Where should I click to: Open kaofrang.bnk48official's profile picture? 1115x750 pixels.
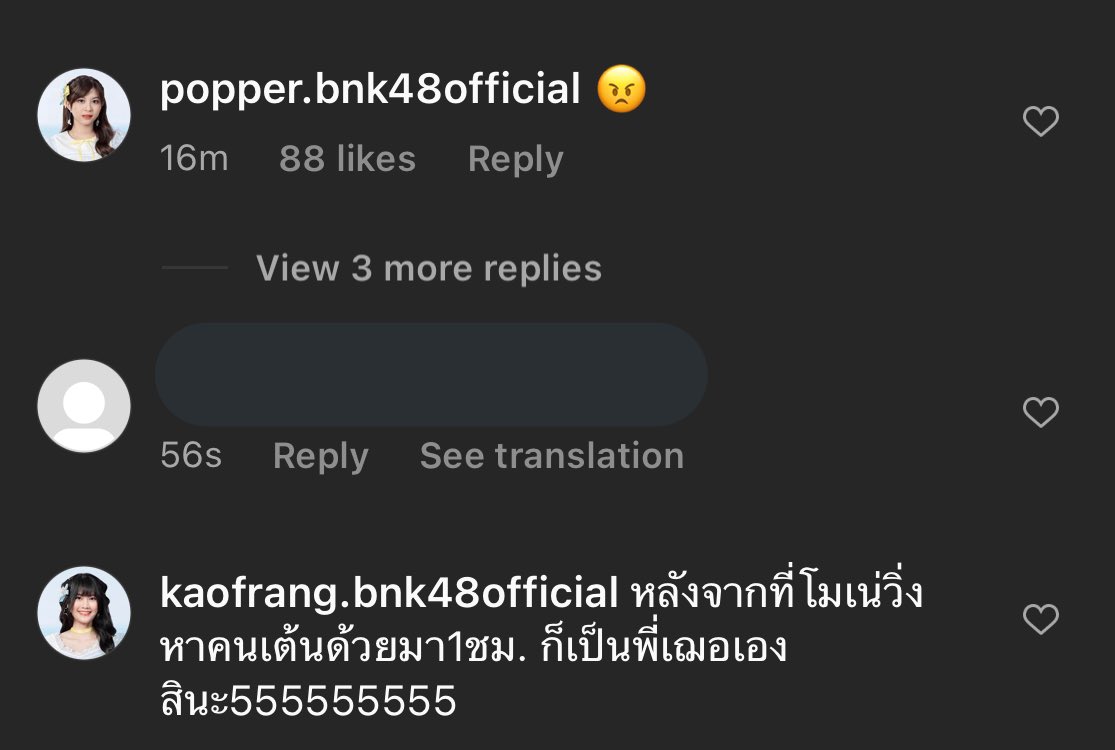click(x=84, y=613)
